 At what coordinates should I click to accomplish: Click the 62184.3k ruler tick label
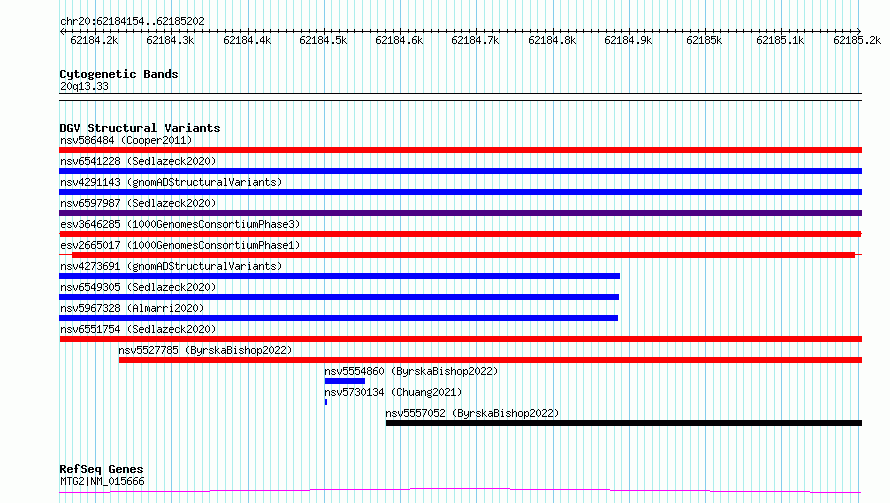click(170, 40)
